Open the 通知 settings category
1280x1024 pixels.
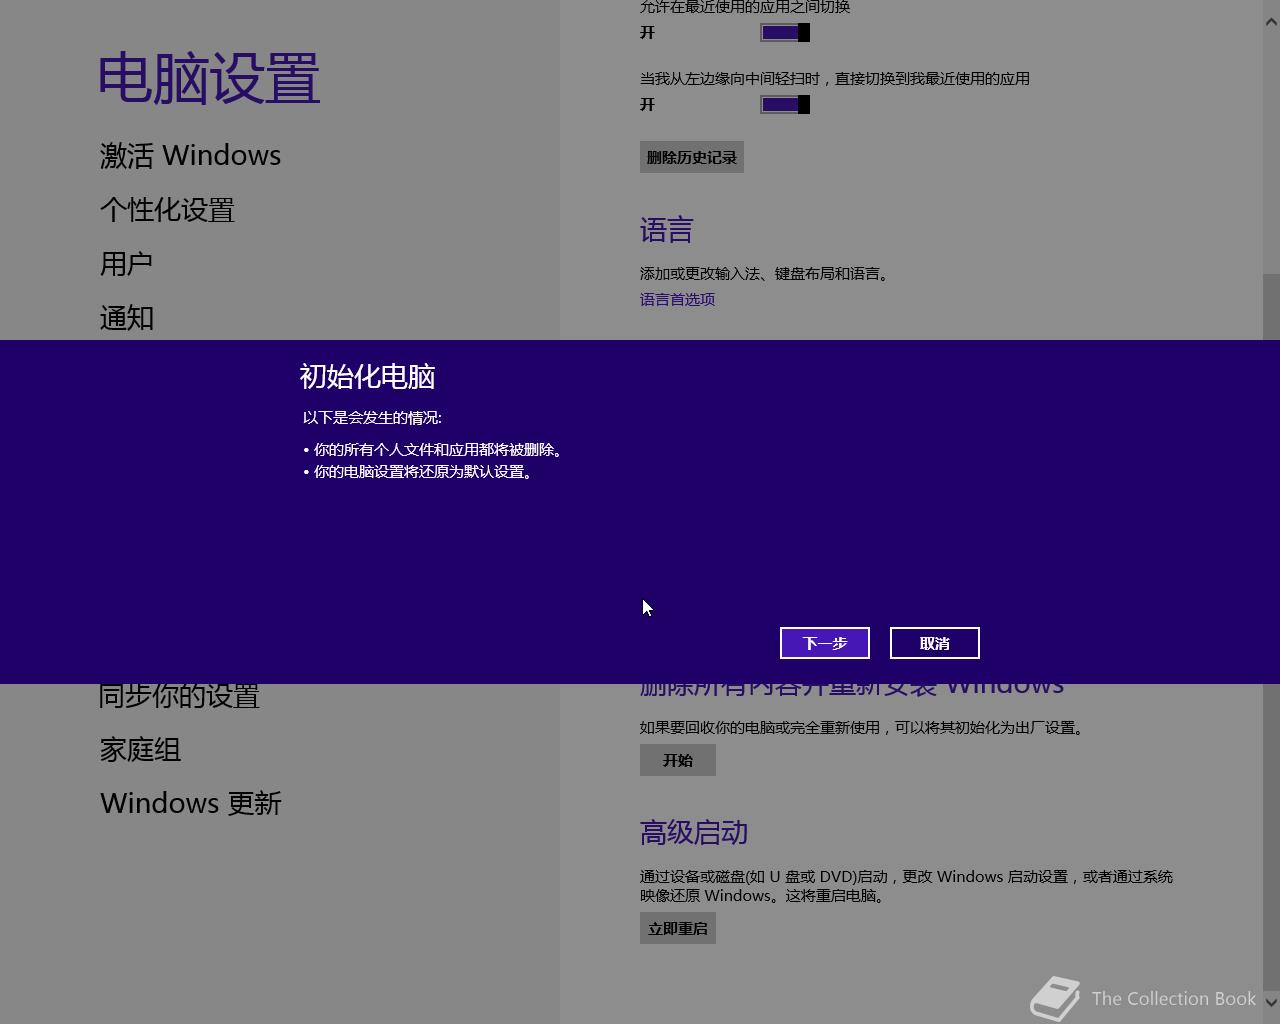pos(127,318)
